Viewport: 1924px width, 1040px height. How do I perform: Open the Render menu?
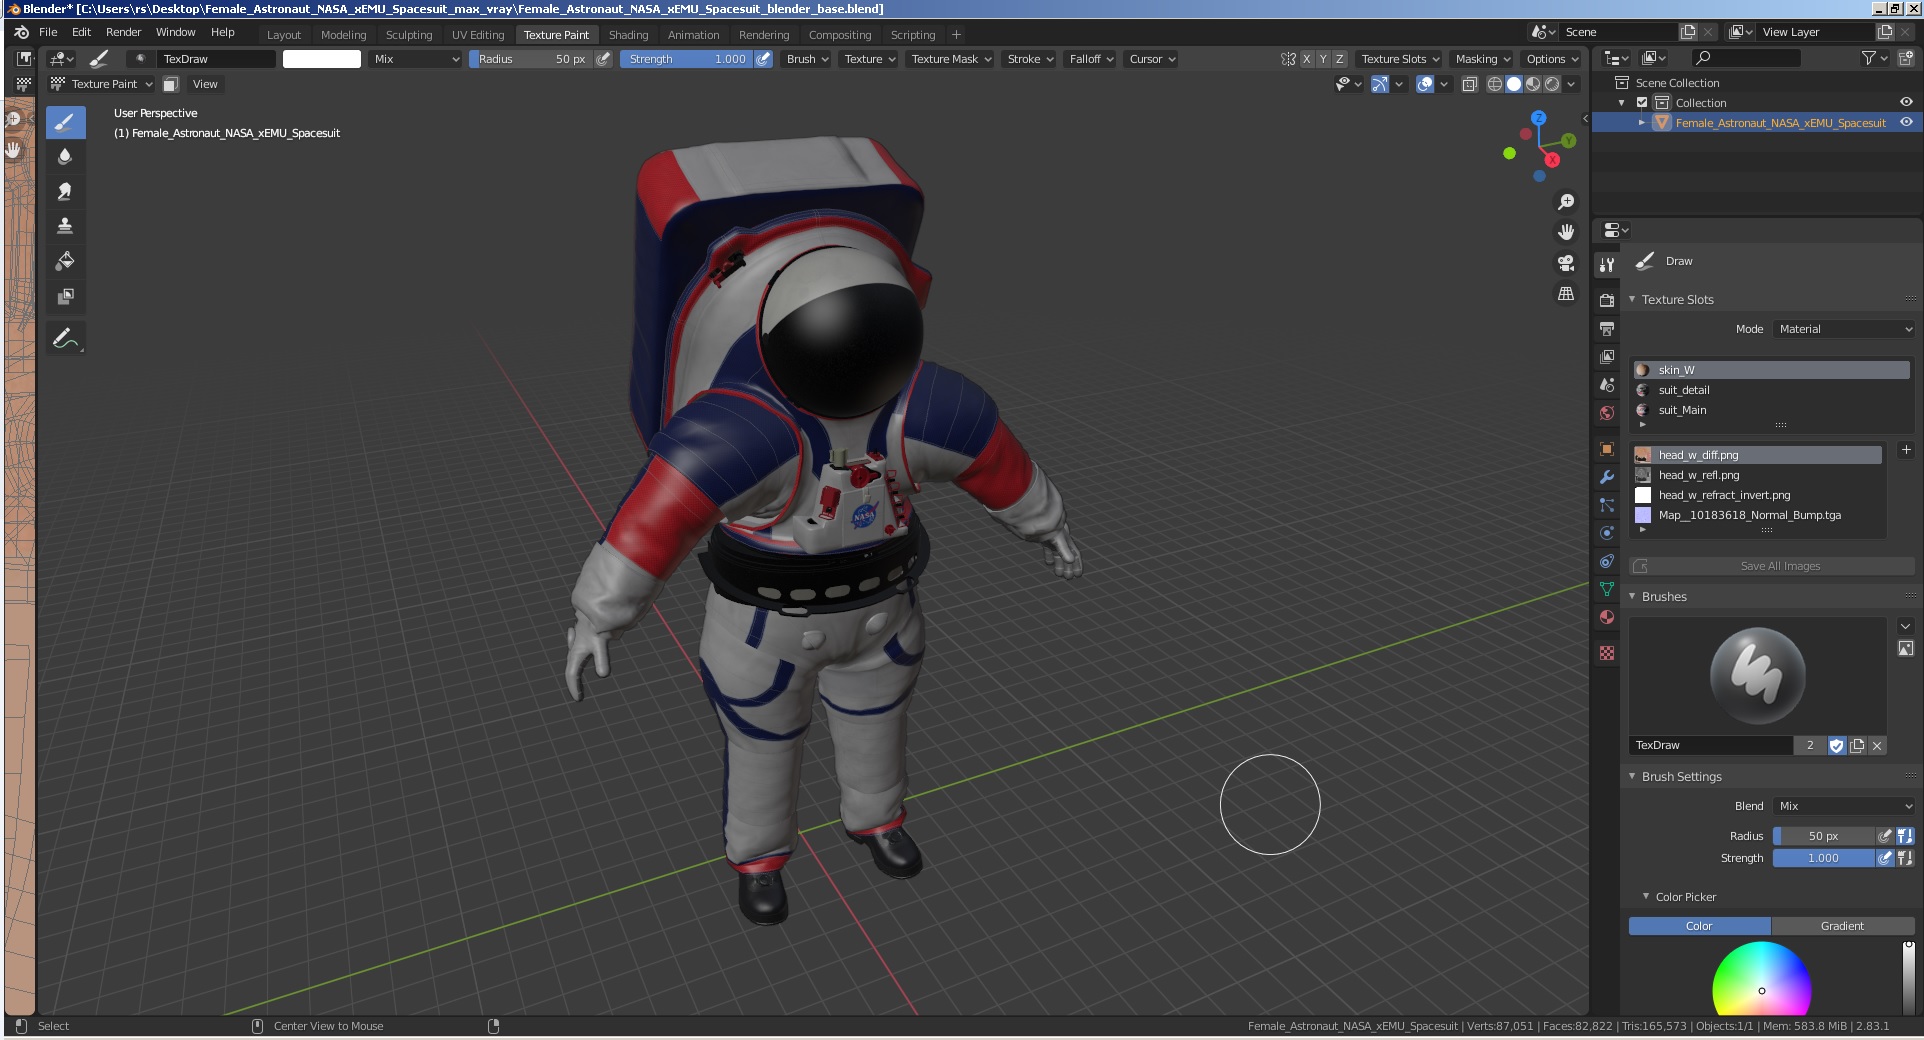click(123, 32)
